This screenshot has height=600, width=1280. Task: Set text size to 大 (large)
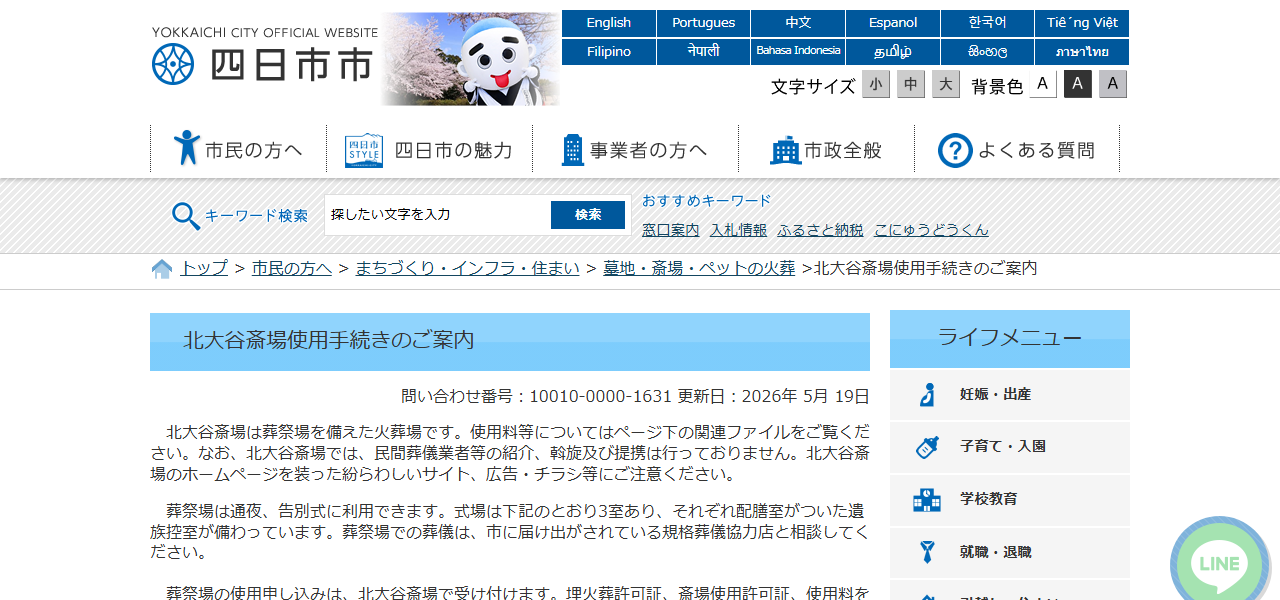tap(946, 84)
